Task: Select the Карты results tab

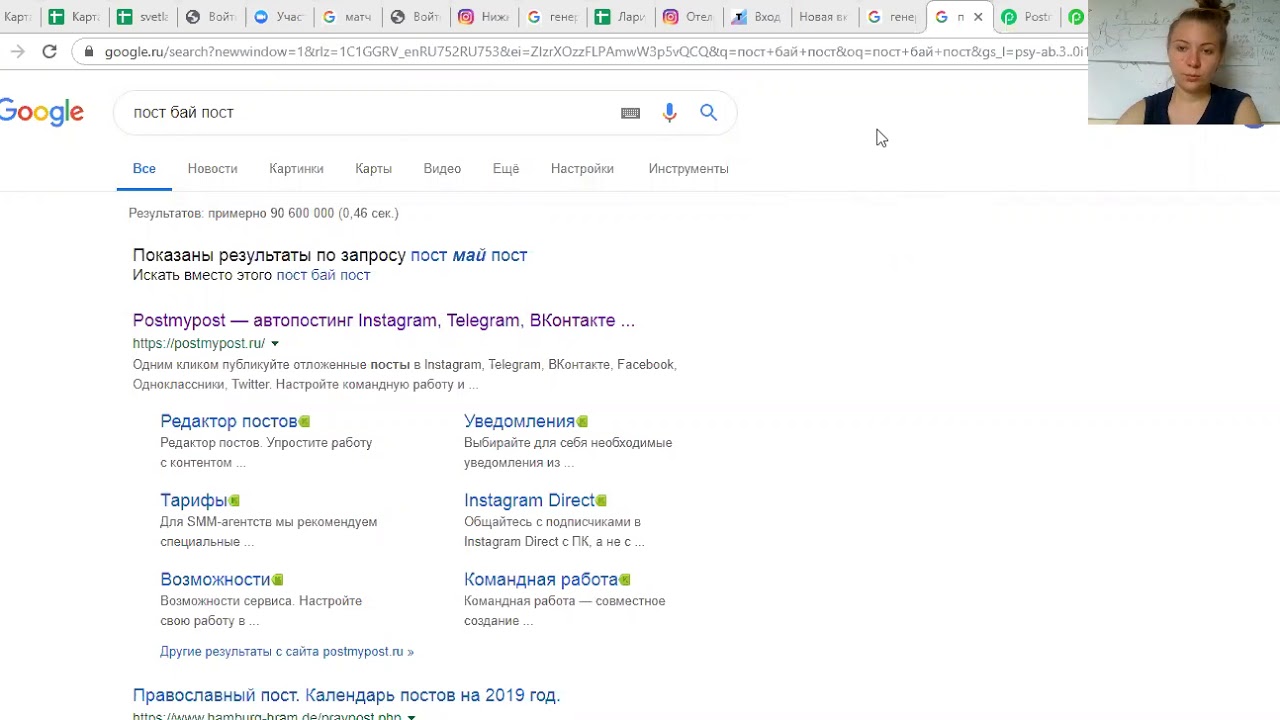Action: [373, 168]
